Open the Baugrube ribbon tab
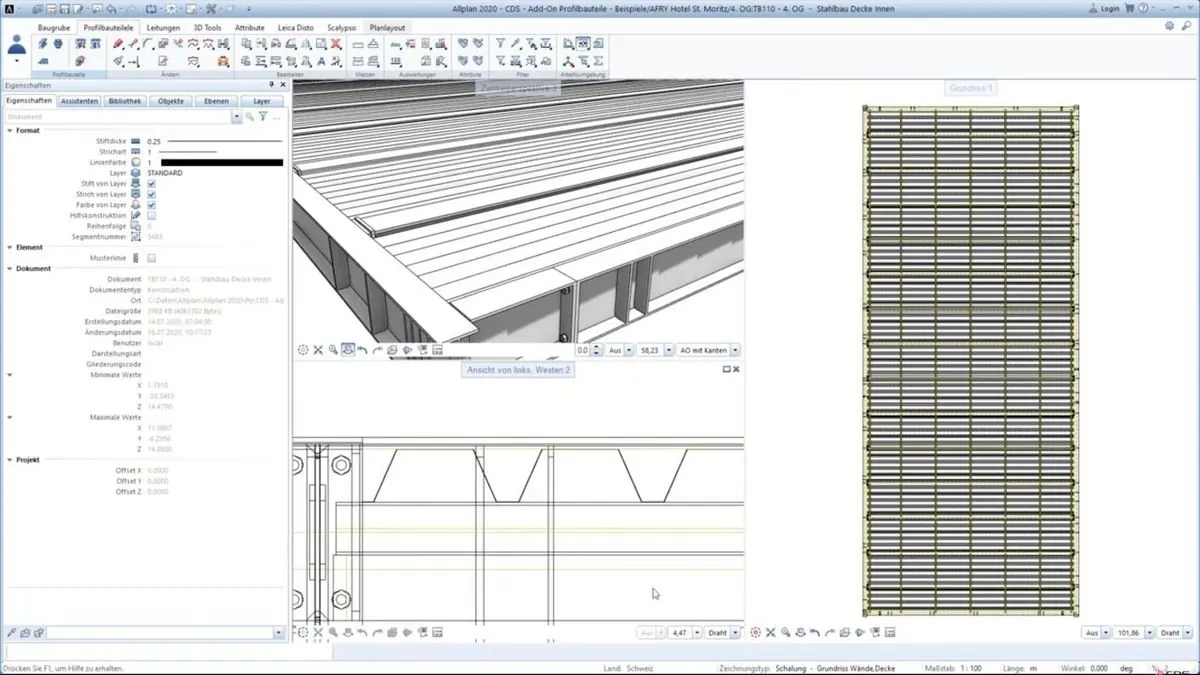Image resolution: width=1200 pixels, height=675 pixels. click(x=54, y=28)
